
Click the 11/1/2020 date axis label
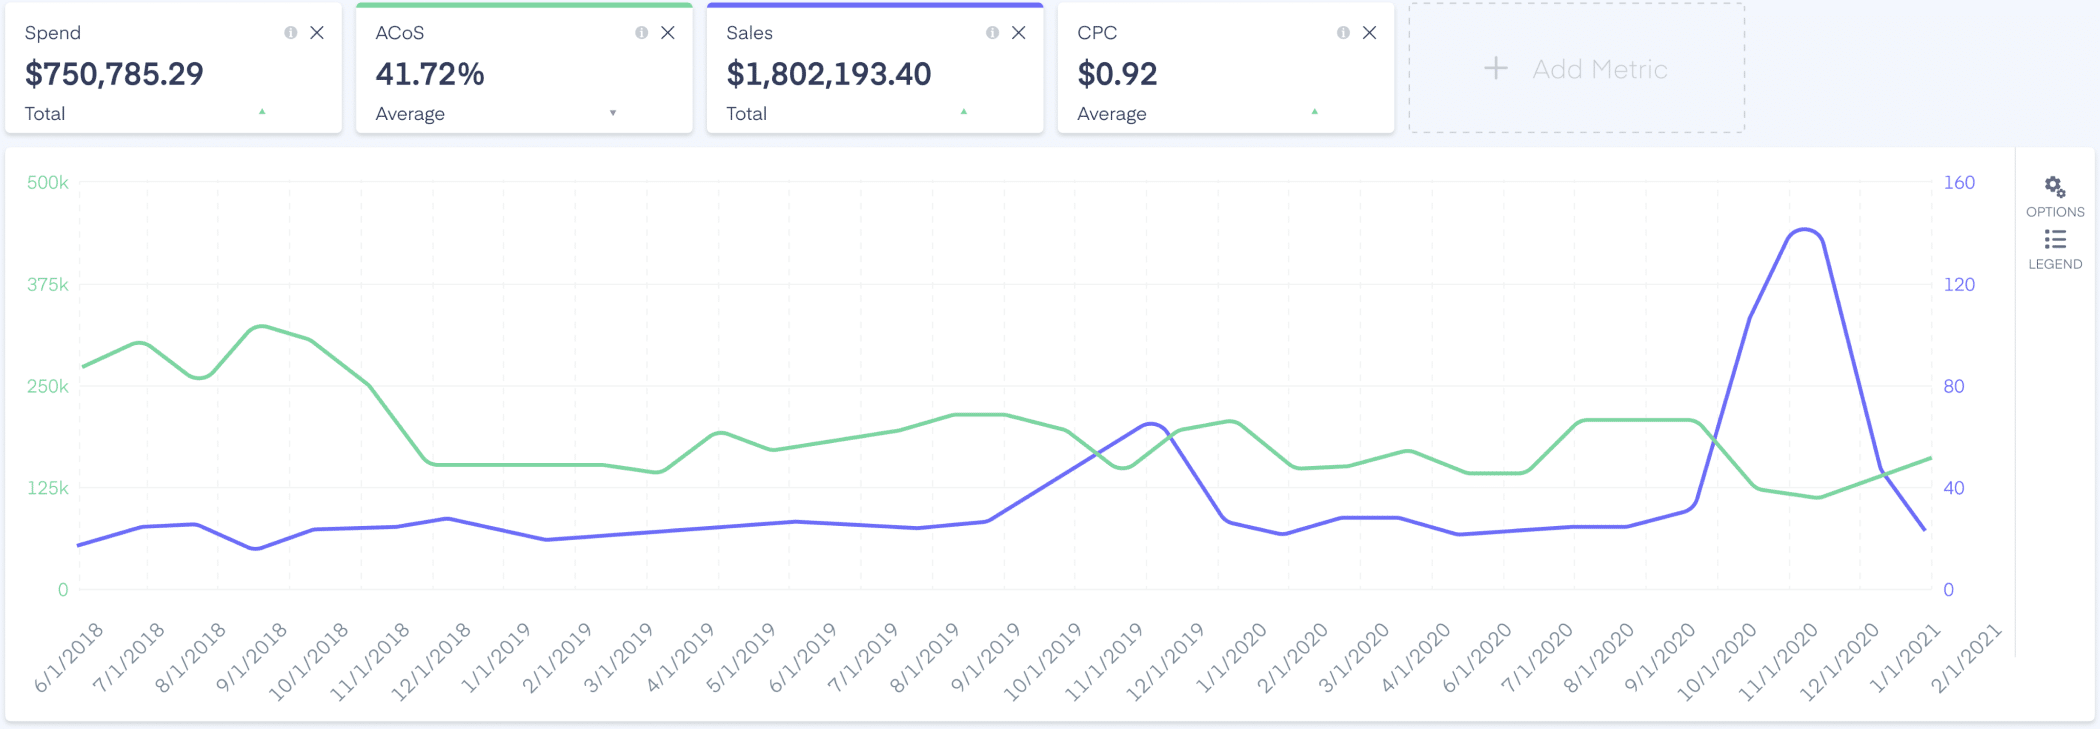click(1778, 661)
